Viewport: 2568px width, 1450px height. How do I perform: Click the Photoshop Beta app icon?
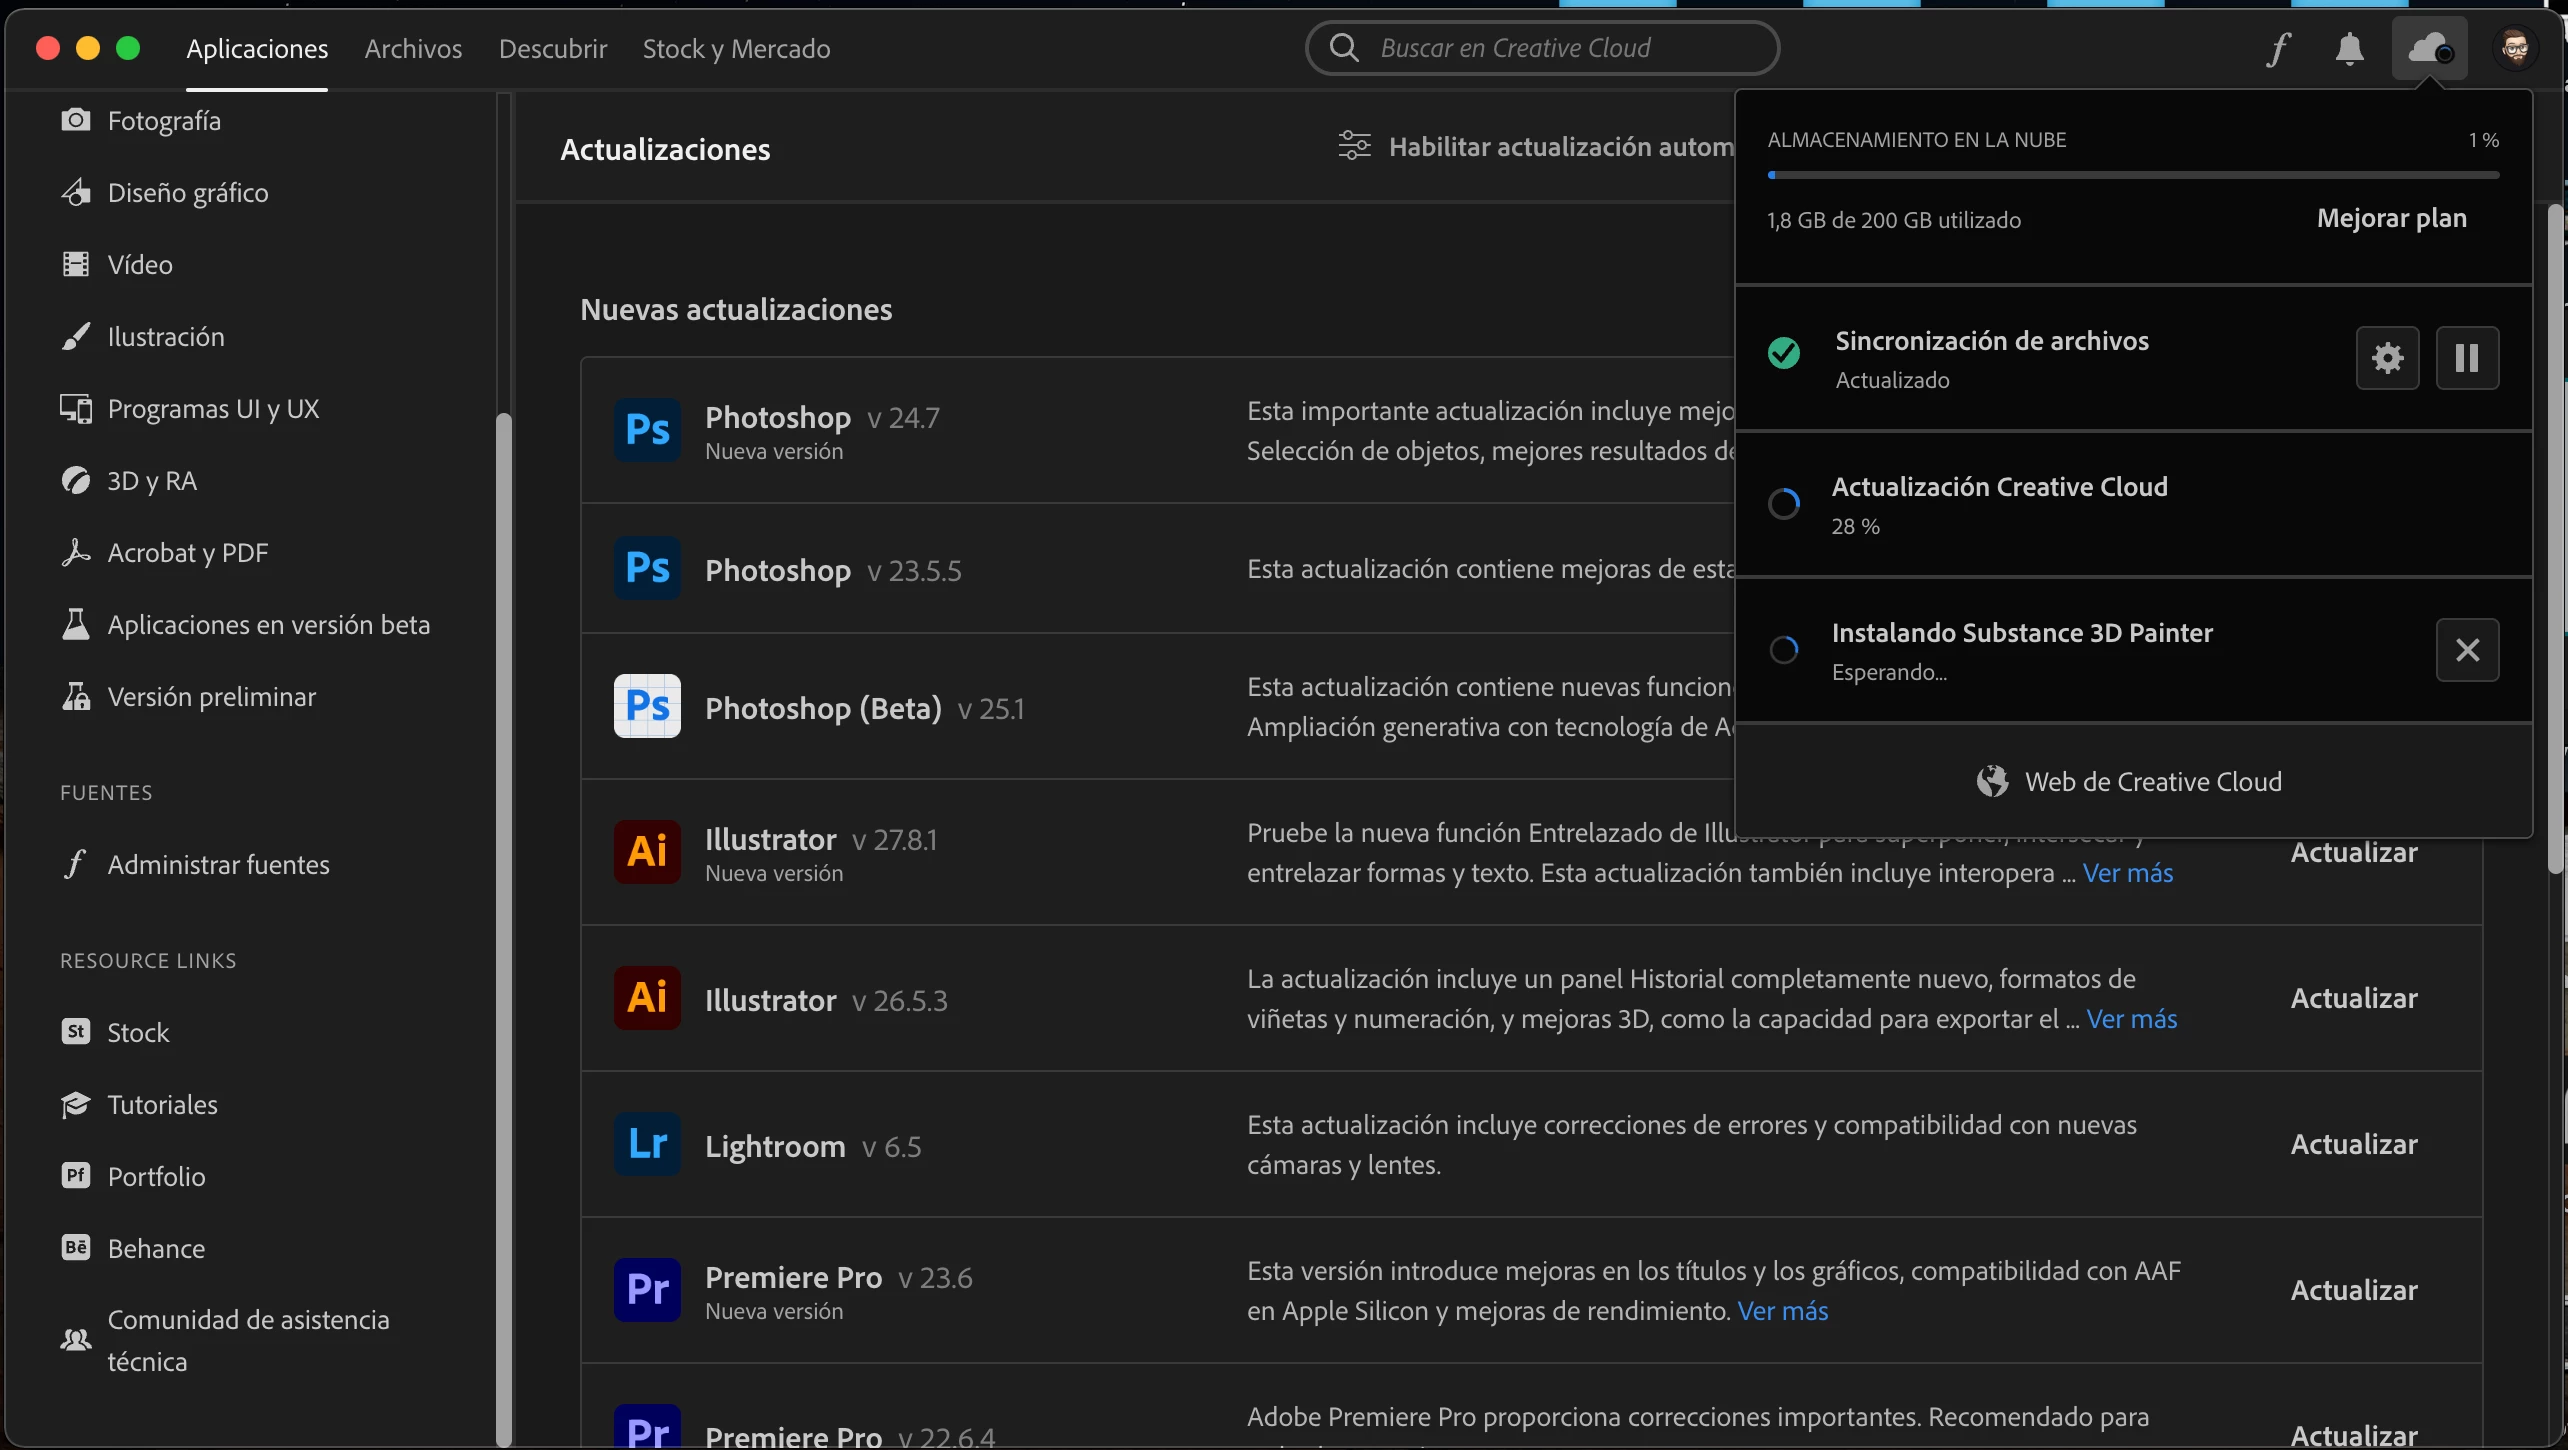pos(647,707)
